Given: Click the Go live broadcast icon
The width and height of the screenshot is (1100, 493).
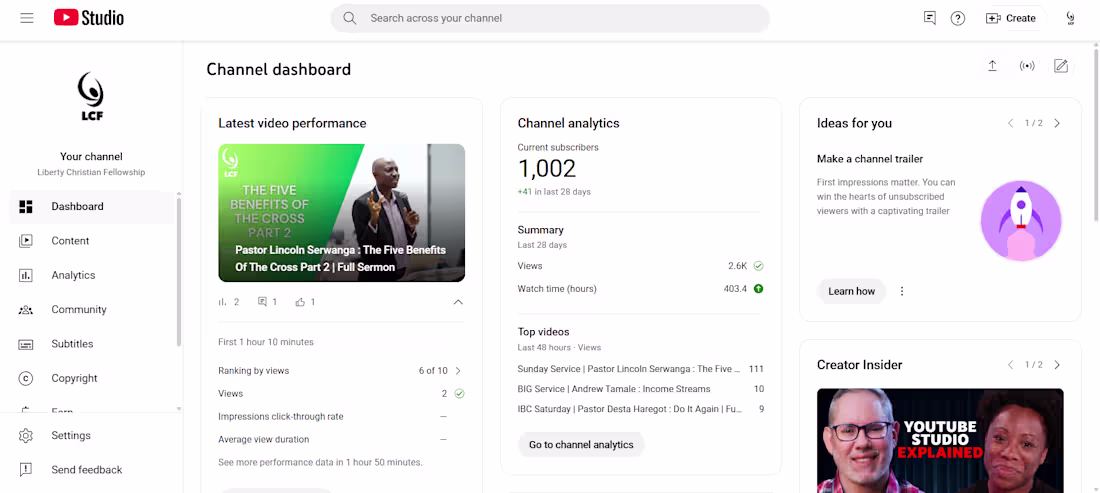Looking at the screenshot, I should (1027, 66).
